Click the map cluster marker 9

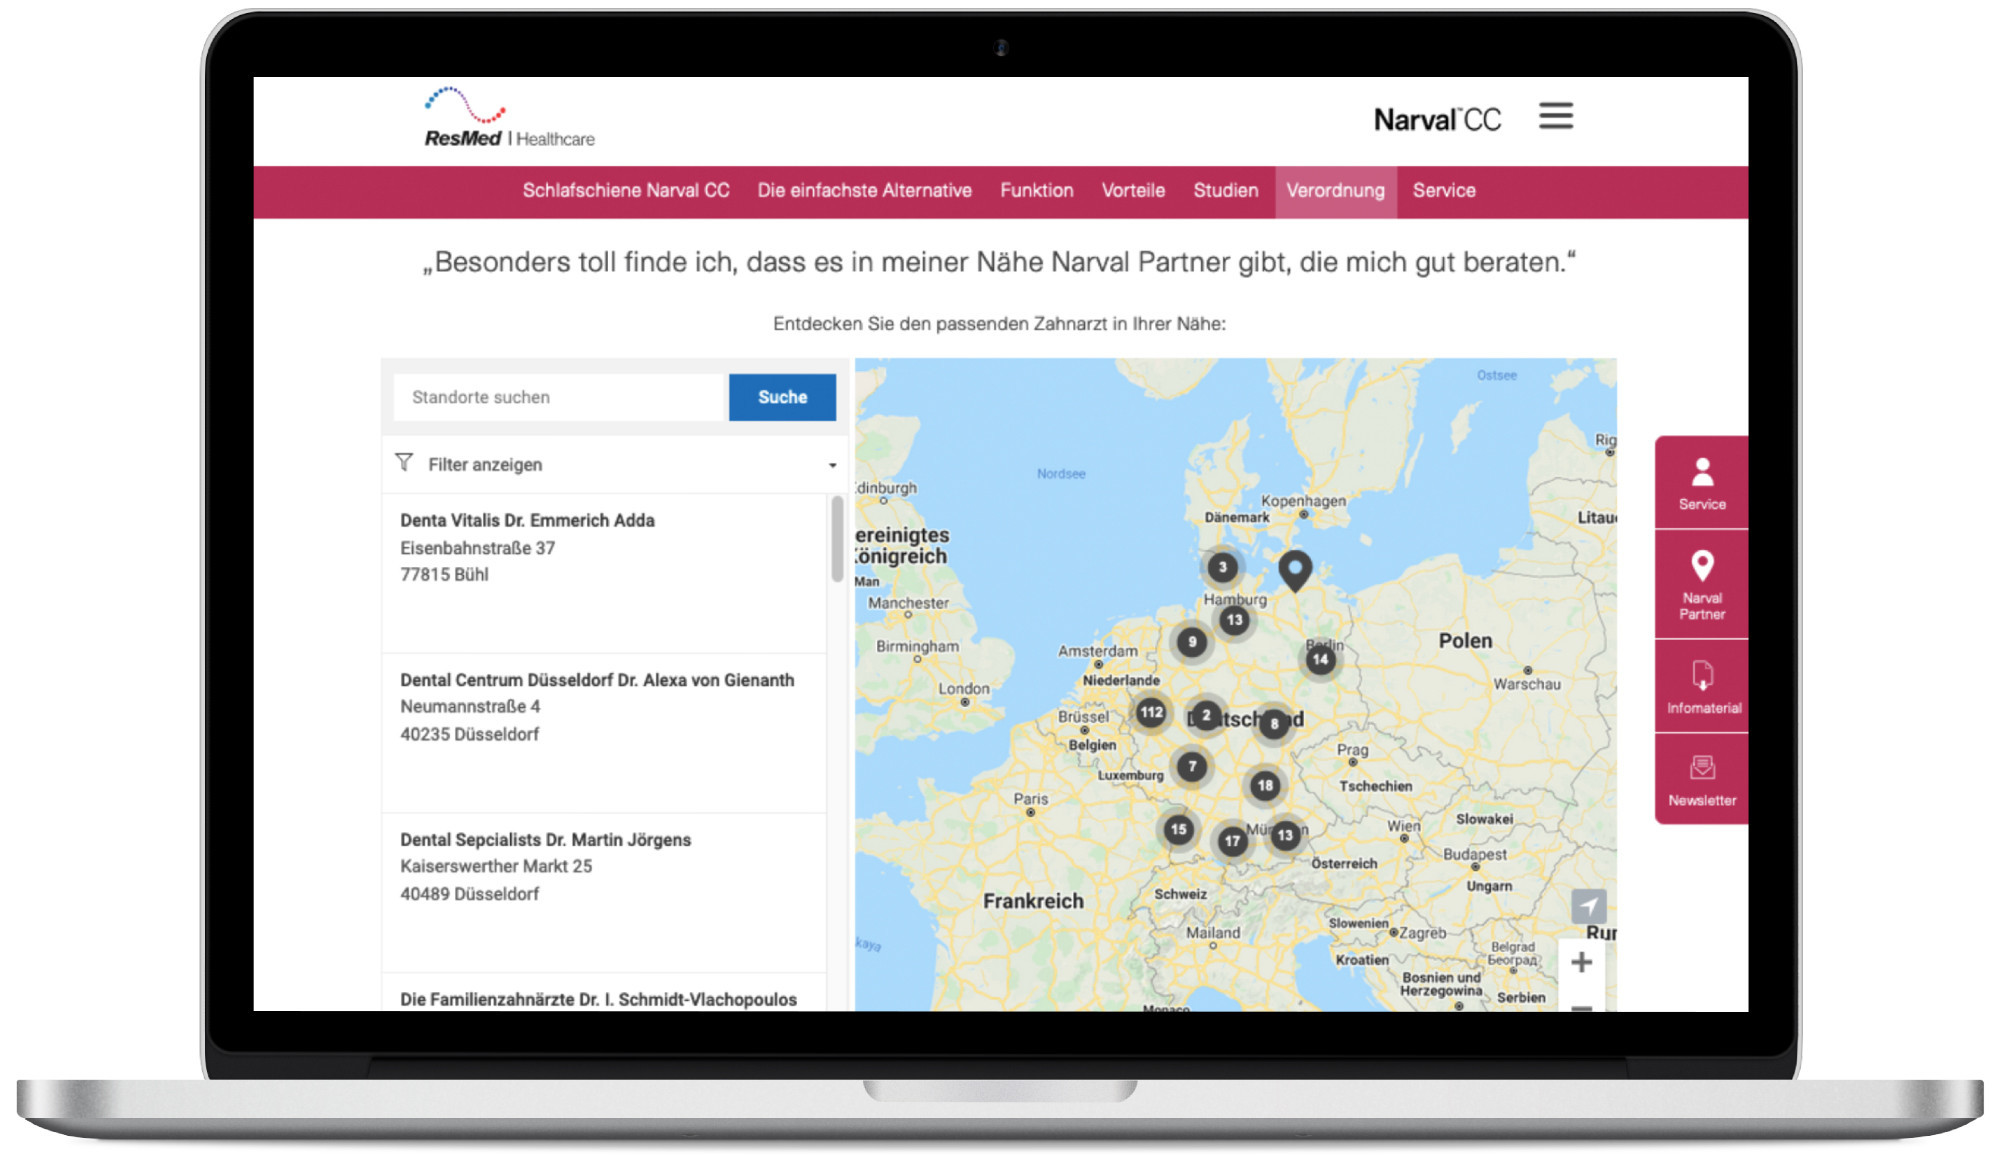[x=1191, y=642]
